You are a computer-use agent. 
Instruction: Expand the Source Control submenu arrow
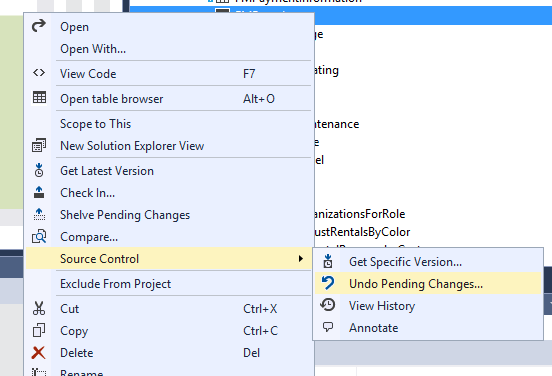point(300,259)
